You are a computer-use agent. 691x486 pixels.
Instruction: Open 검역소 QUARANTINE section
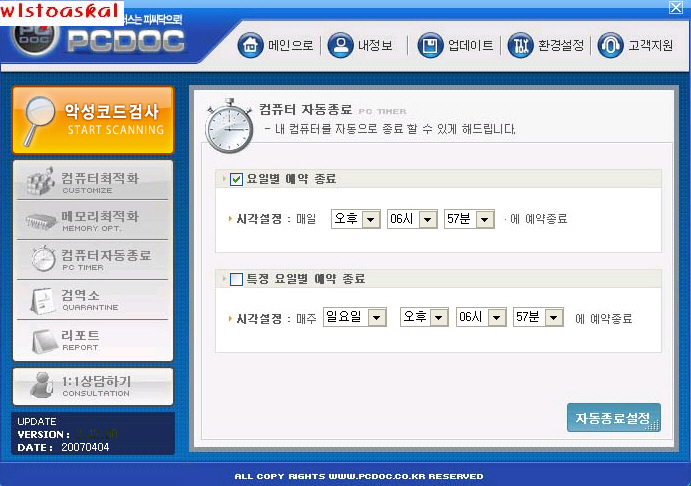click(93, 300)
